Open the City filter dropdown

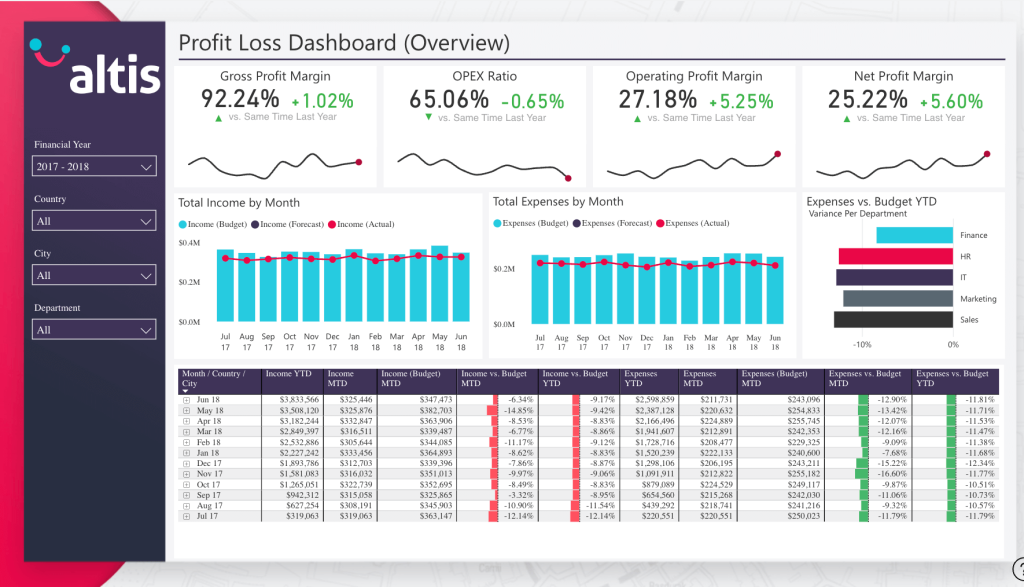pos(94,275)
